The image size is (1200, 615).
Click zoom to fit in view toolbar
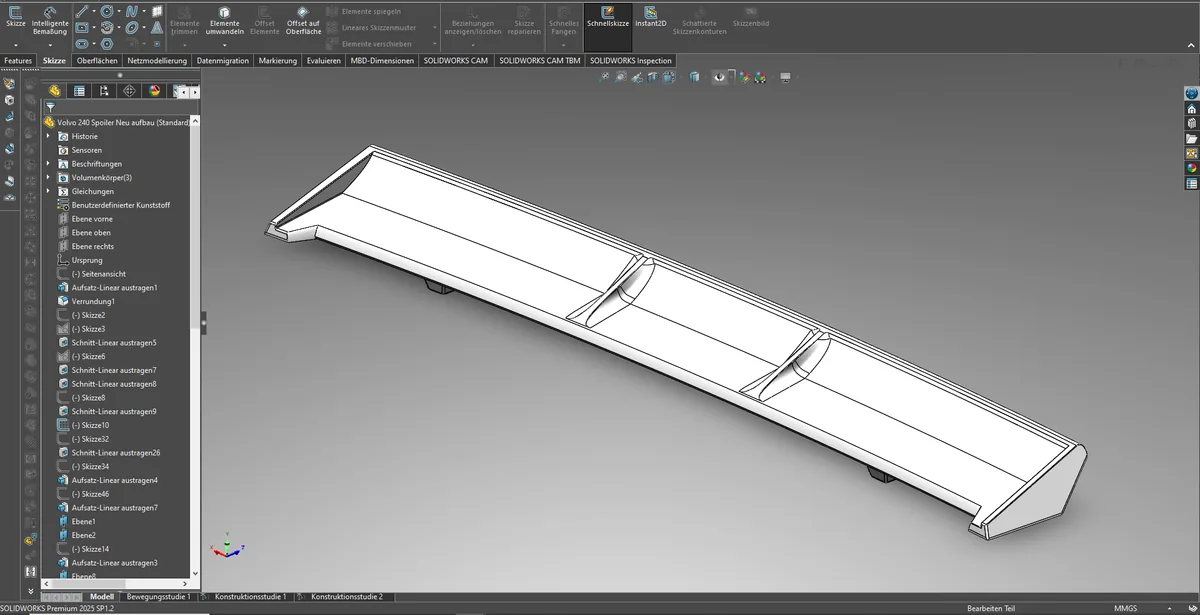(606, 77)
